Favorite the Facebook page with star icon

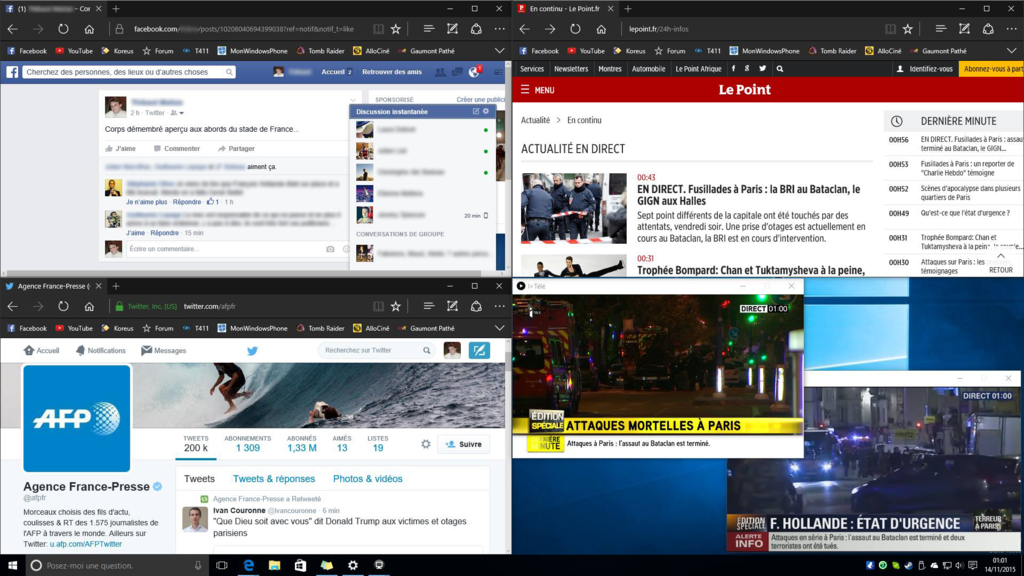click(x=396, y=29)
